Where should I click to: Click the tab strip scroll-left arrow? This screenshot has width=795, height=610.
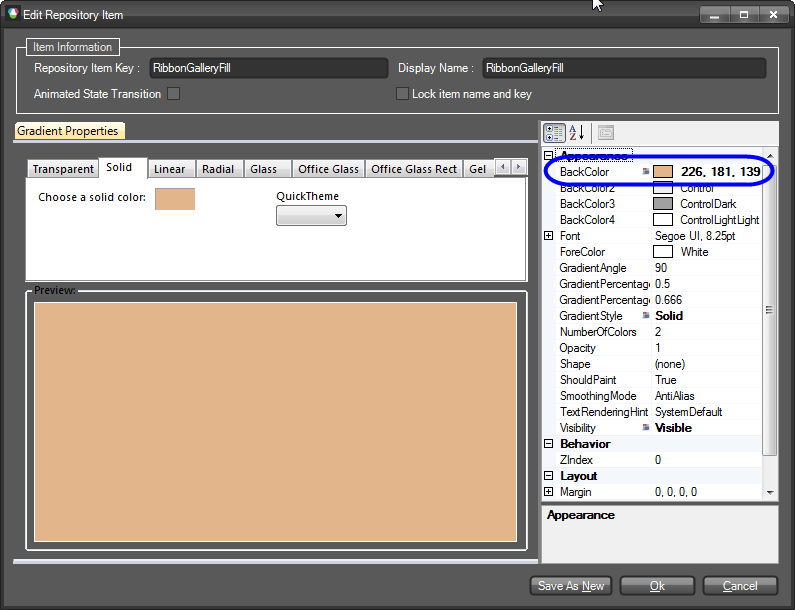click(503, 167)
